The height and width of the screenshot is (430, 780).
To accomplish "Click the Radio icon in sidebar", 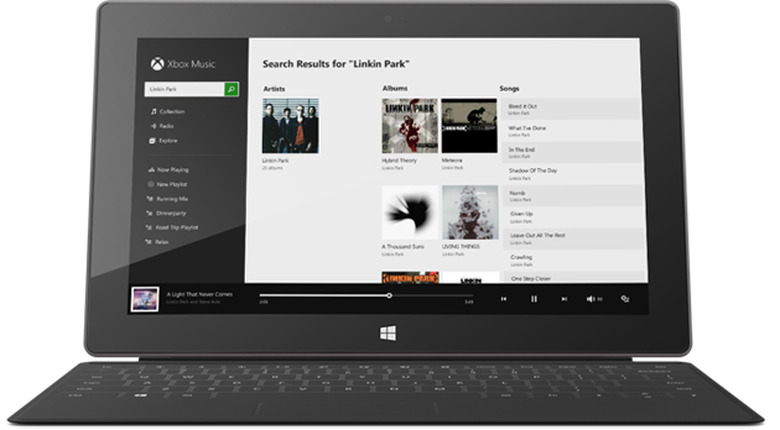I will pyautogui.click(x=153, y=126).
